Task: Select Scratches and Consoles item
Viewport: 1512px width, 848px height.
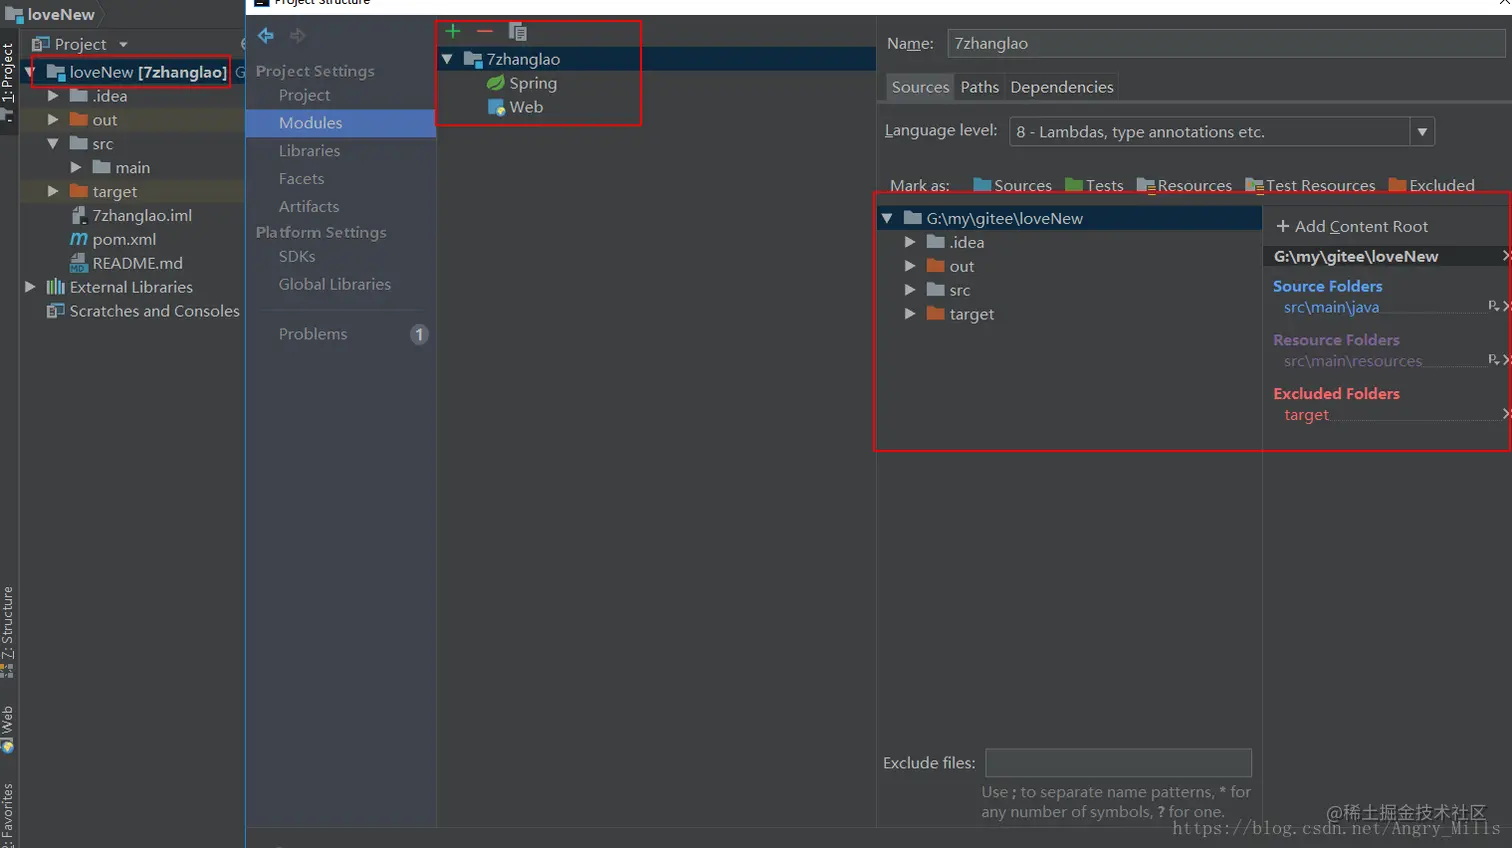Action: pos(143,311)
